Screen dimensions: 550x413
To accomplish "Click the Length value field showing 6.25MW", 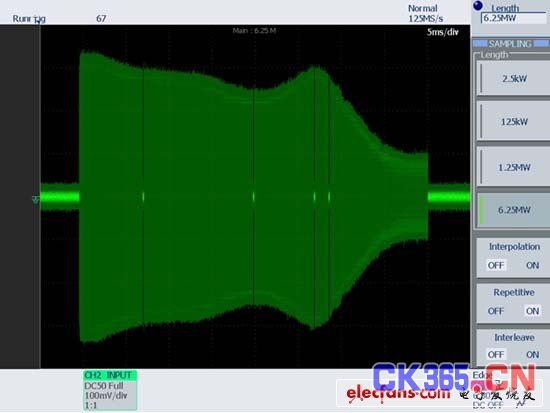I will [514, 18].
